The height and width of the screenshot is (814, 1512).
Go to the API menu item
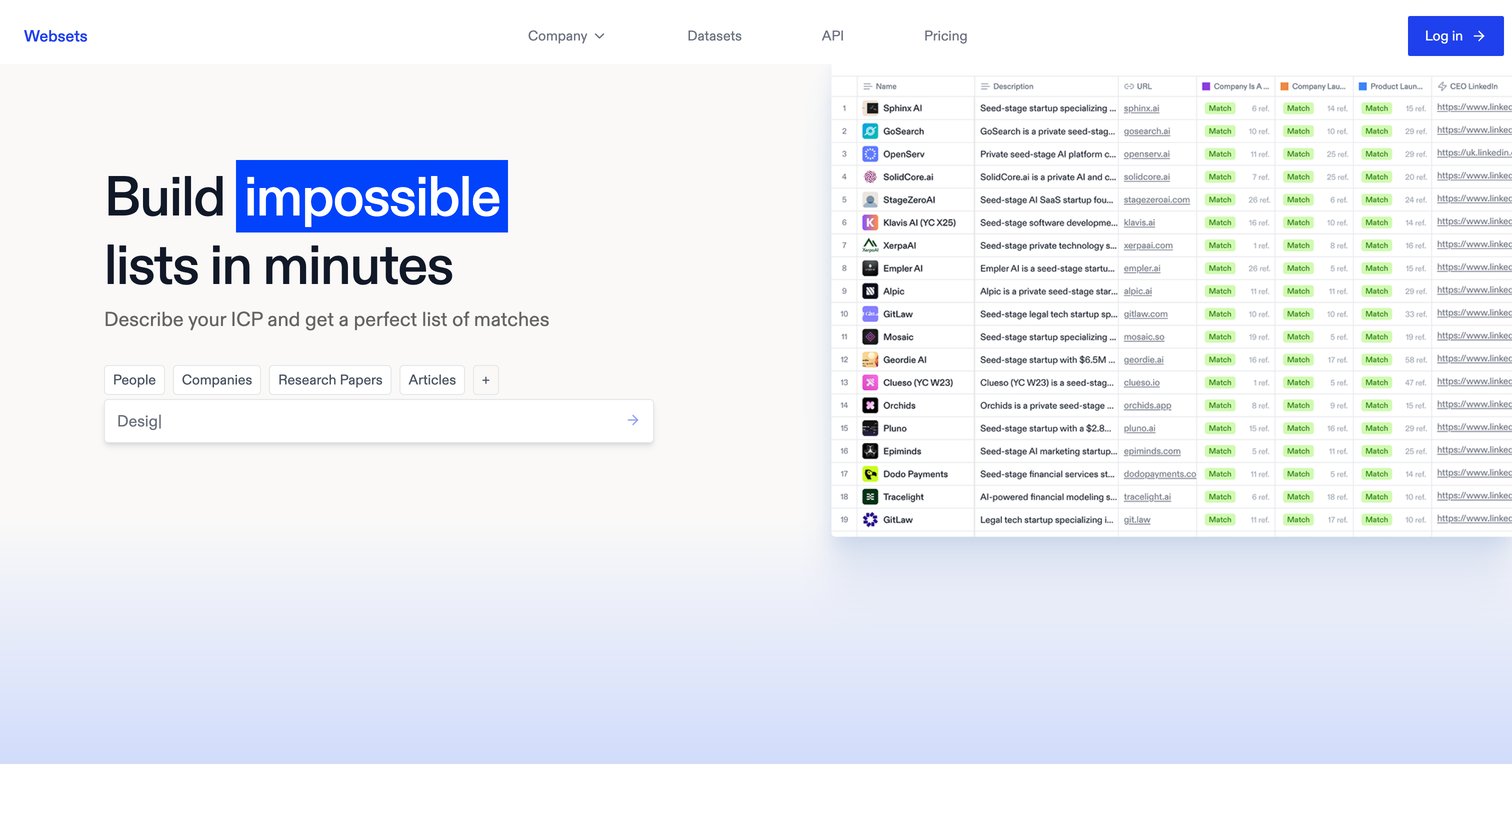click(832, 36)
